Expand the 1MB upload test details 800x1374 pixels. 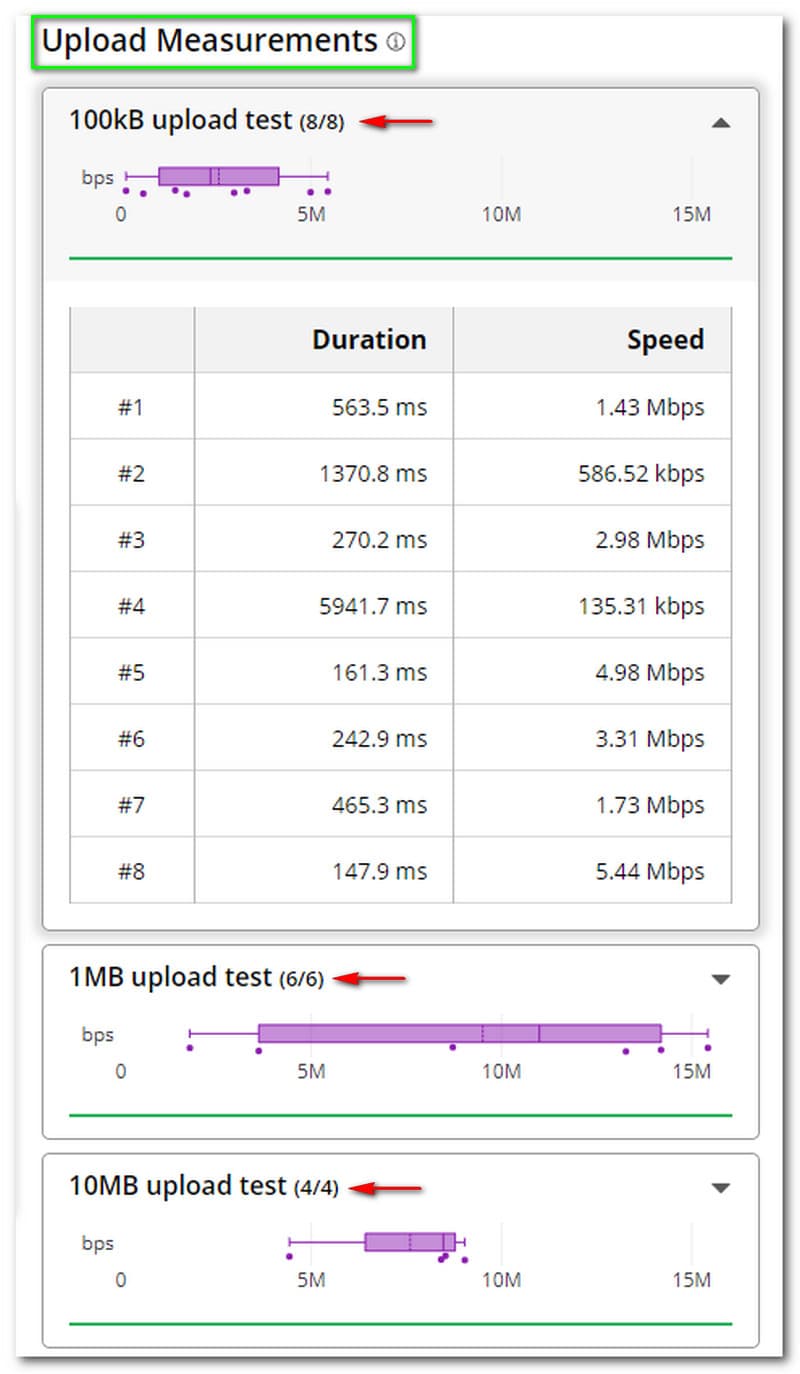click(x=720, y=980)
